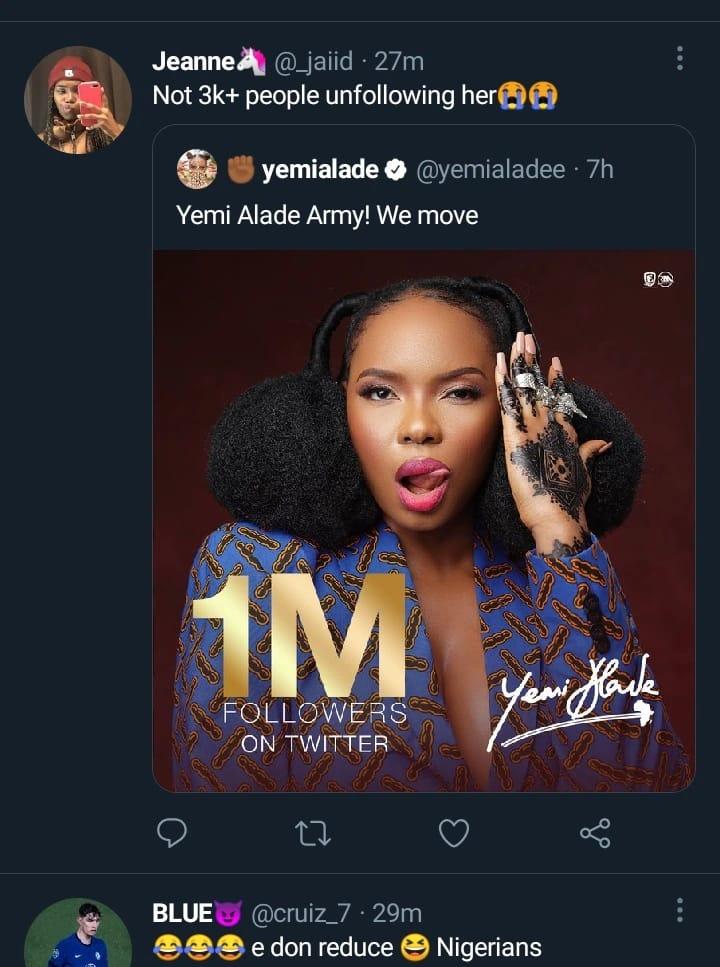Open more options on Jeanne's tweet
This screenshot has width=720, height=967.
(x=680, y=58)
